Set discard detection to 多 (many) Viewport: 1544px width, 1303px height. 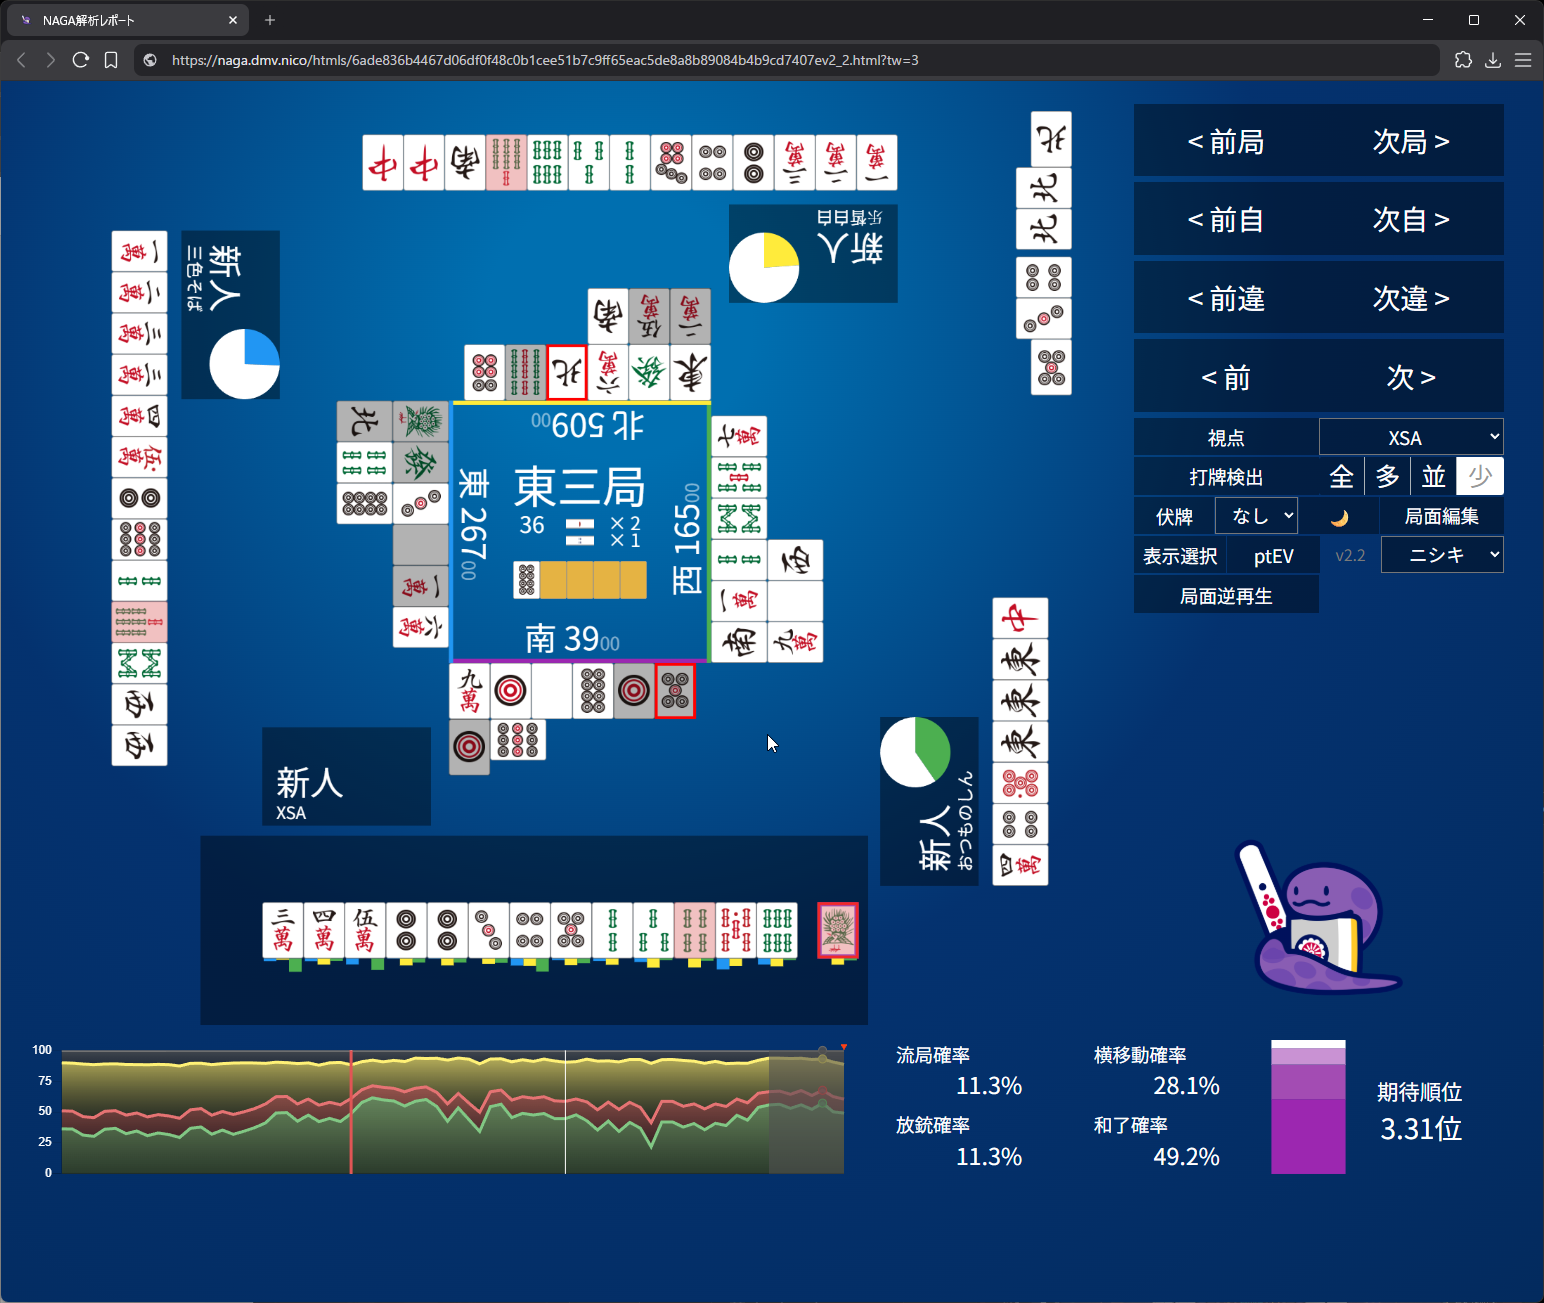1387,477
